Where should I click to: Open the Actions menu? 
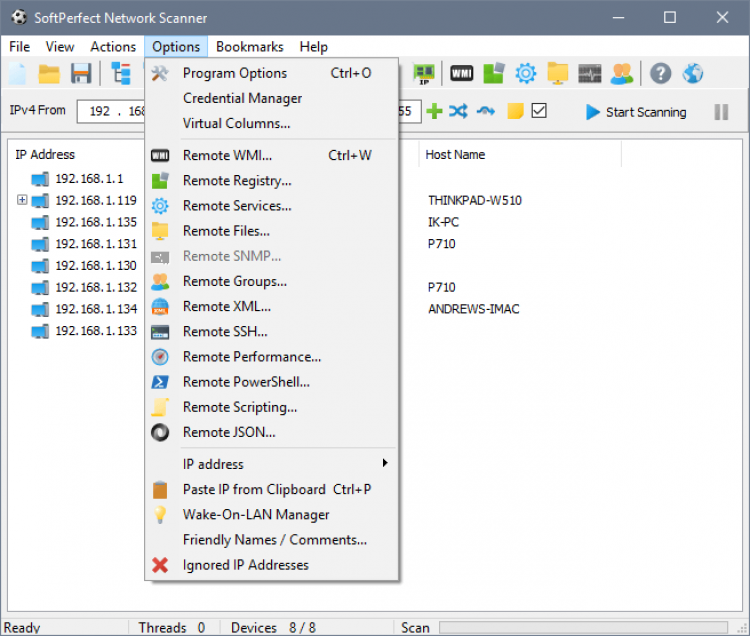113,47
